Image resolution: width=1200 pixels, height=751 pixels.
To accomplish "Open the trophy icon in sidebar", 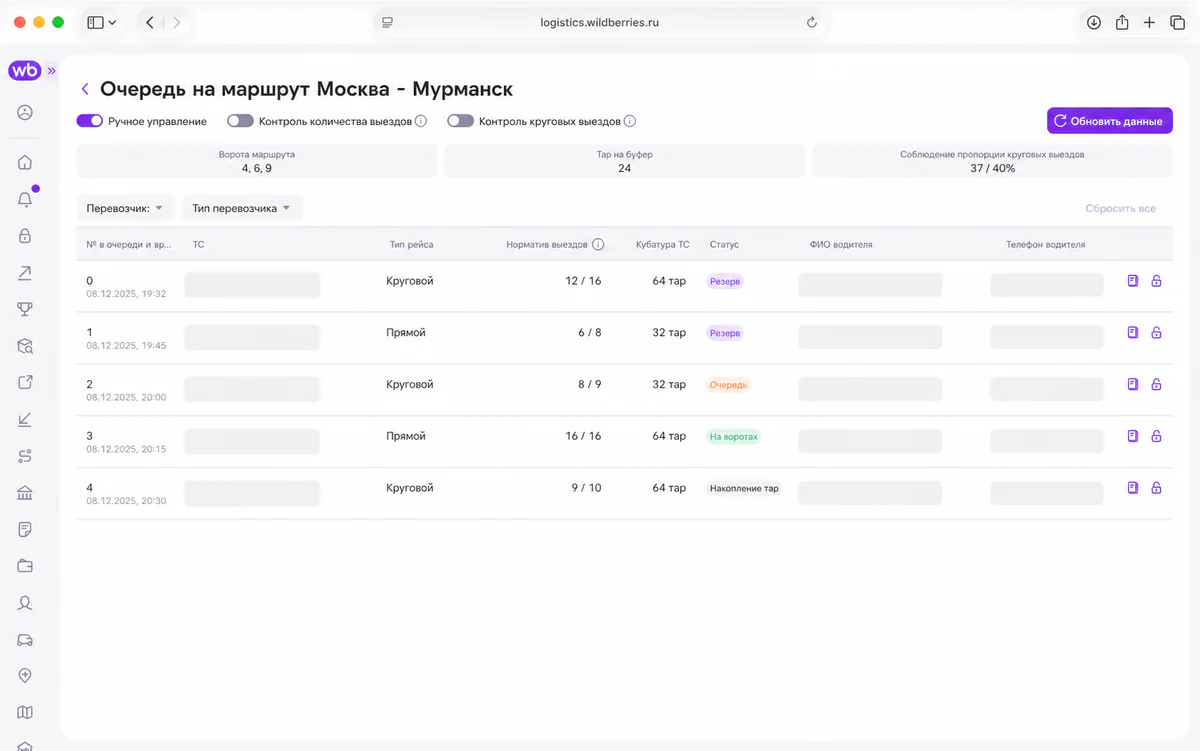I will [x=25, y=309].
